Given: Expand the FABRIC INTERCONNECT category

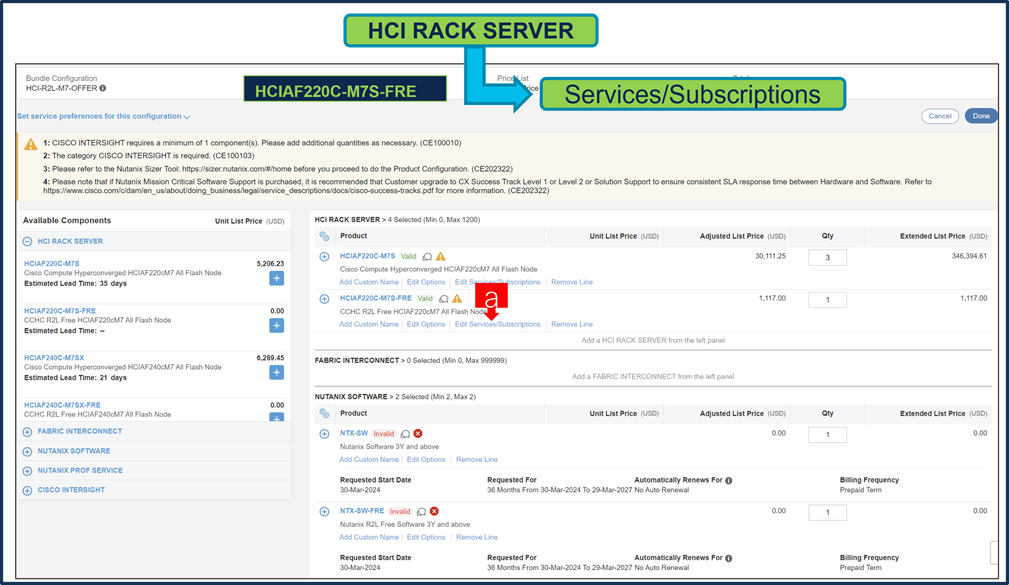Looking at the screenshot, I should click(27, 432).
